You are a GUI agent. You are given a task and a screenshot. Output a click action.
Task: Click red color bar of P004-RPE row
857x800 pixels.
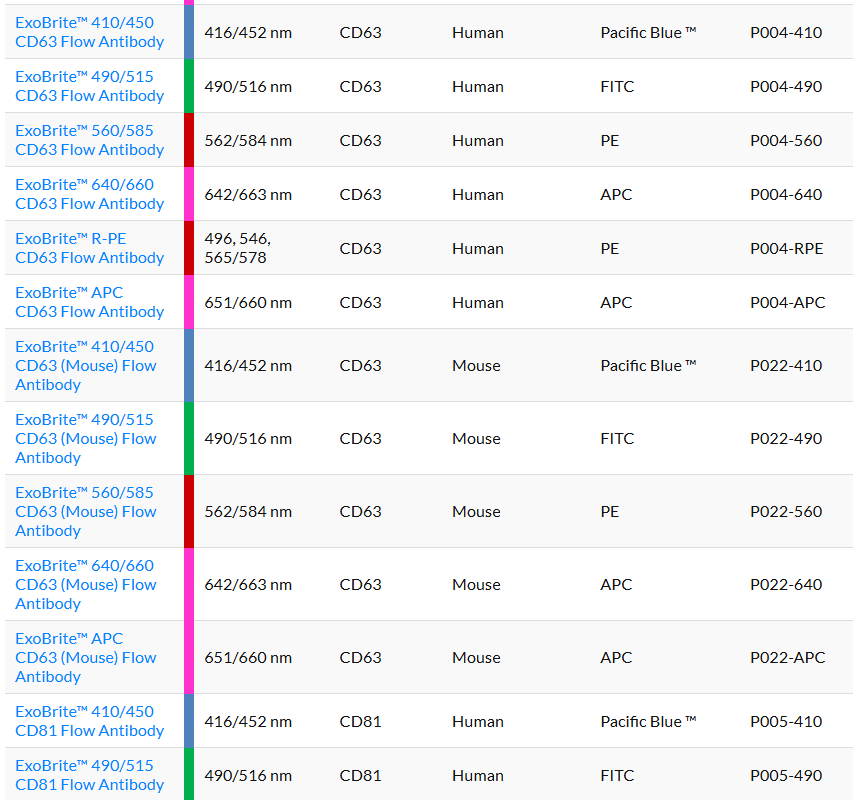coord(189,248)
